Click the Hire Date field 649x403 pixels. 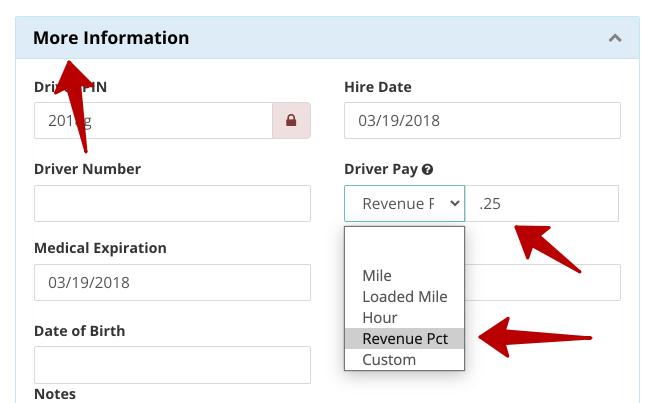pos(482,120)
